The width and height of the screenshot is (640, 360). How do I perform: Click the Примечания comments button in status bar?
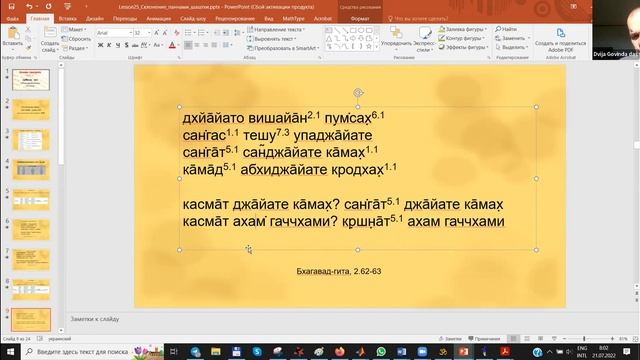(x=484, y=339)
